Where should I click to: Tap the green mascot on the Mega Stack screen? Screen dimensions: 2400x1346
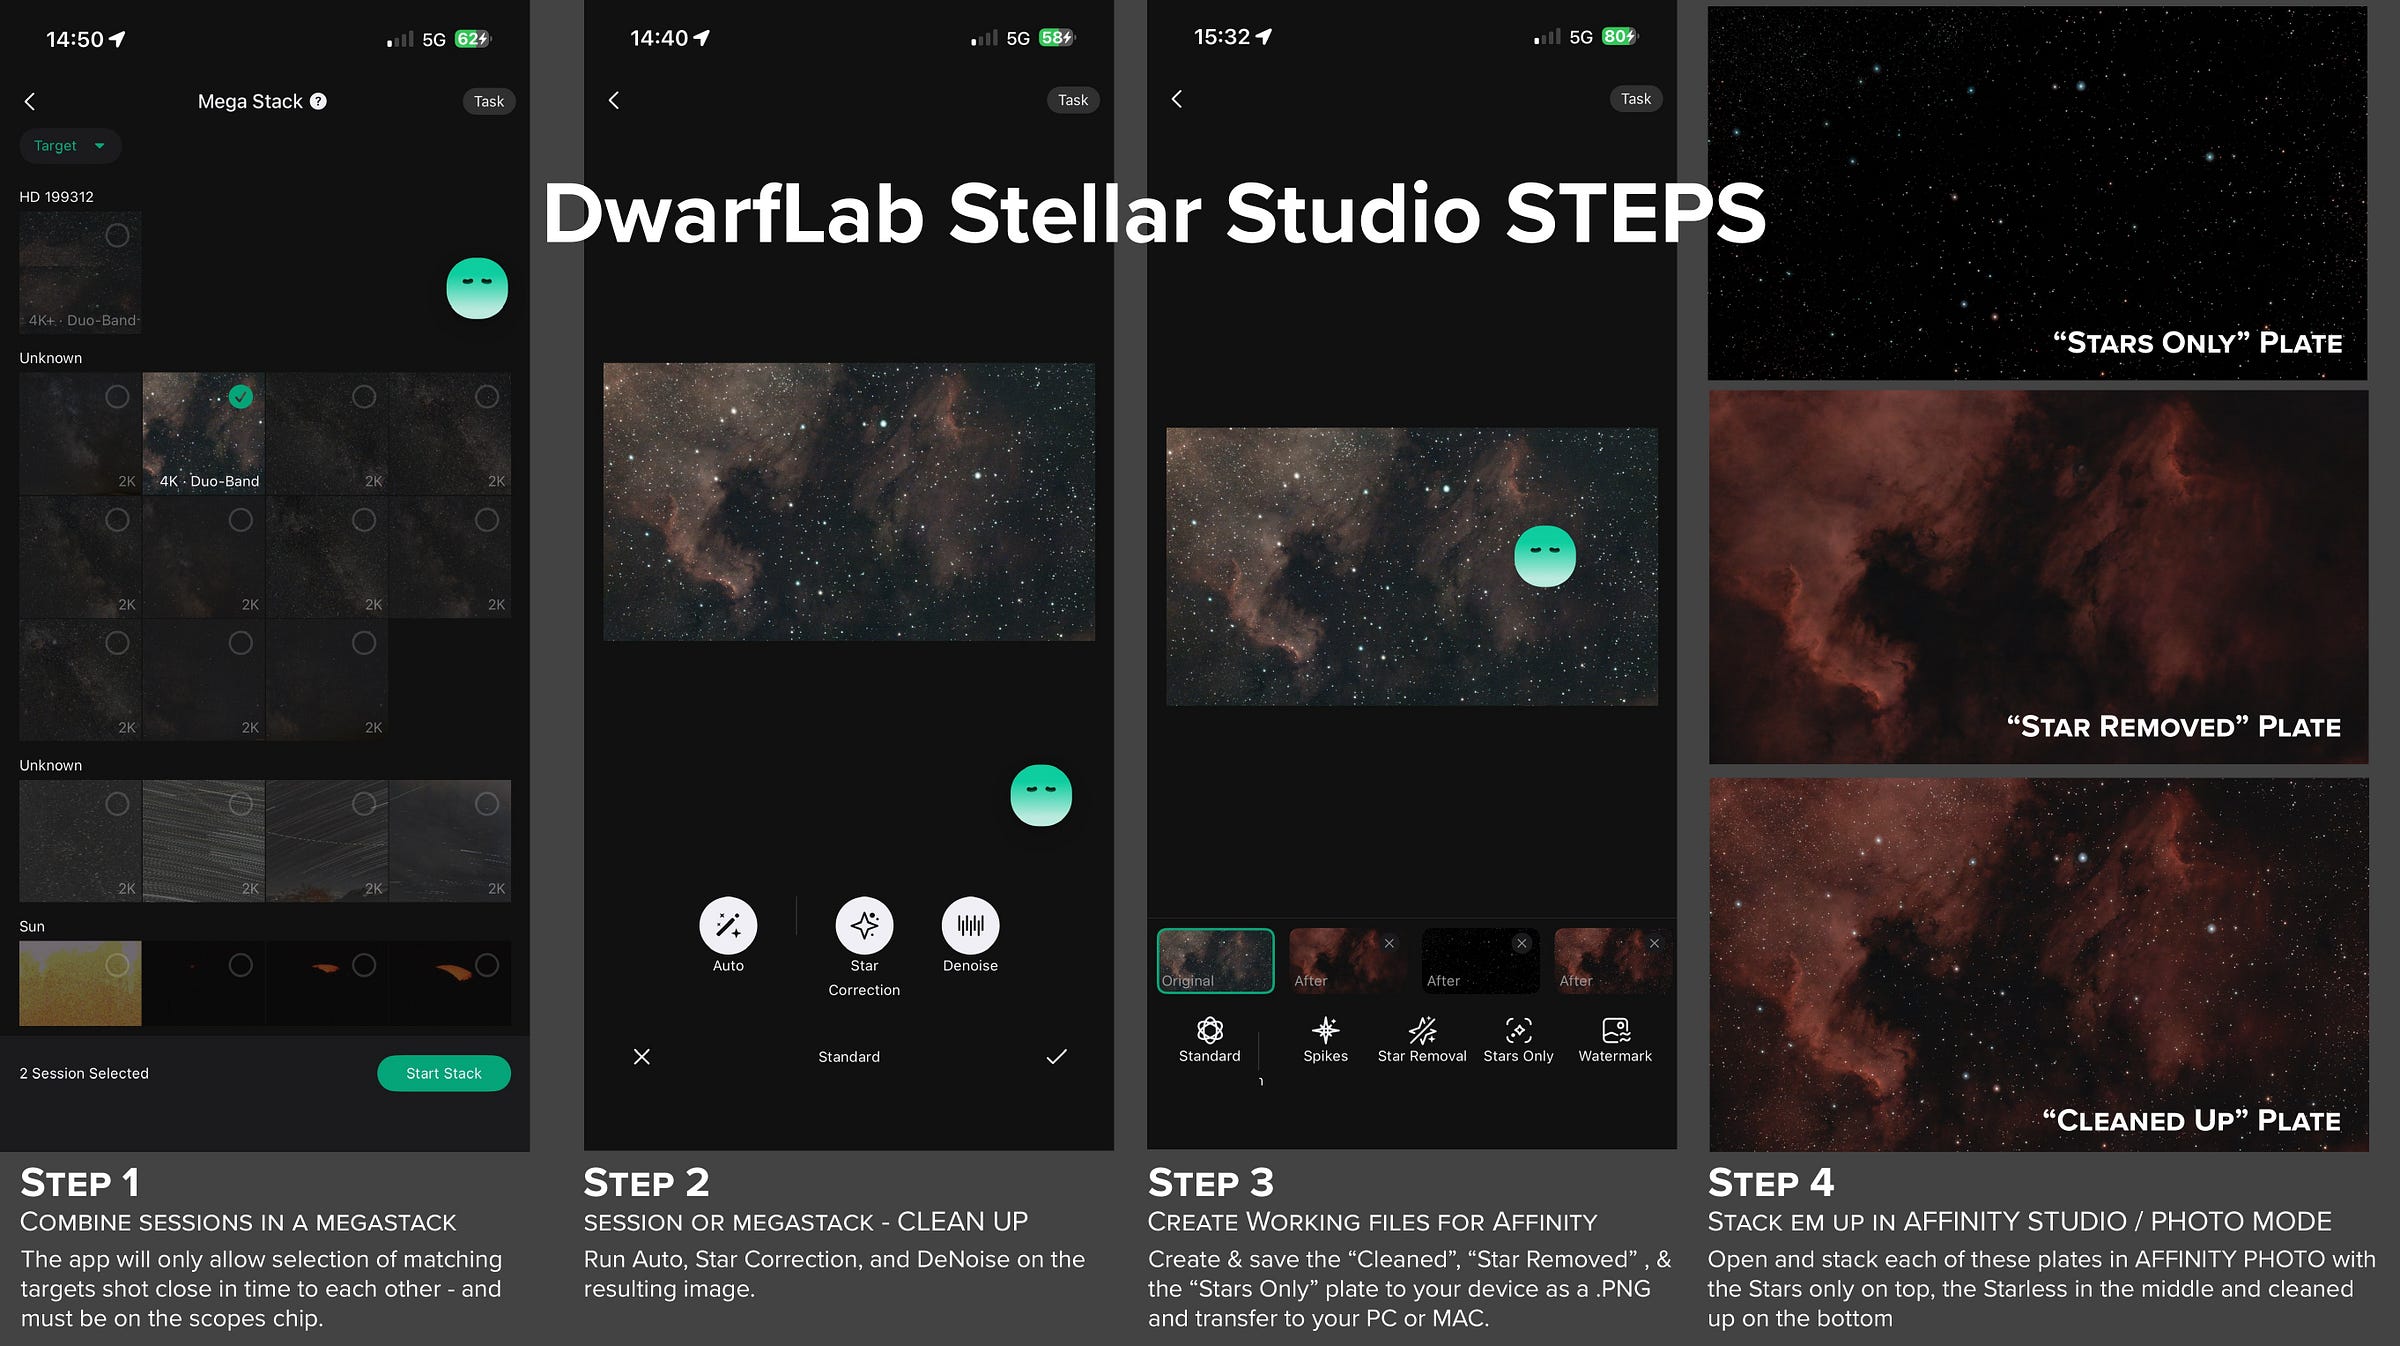click(477, 288)
